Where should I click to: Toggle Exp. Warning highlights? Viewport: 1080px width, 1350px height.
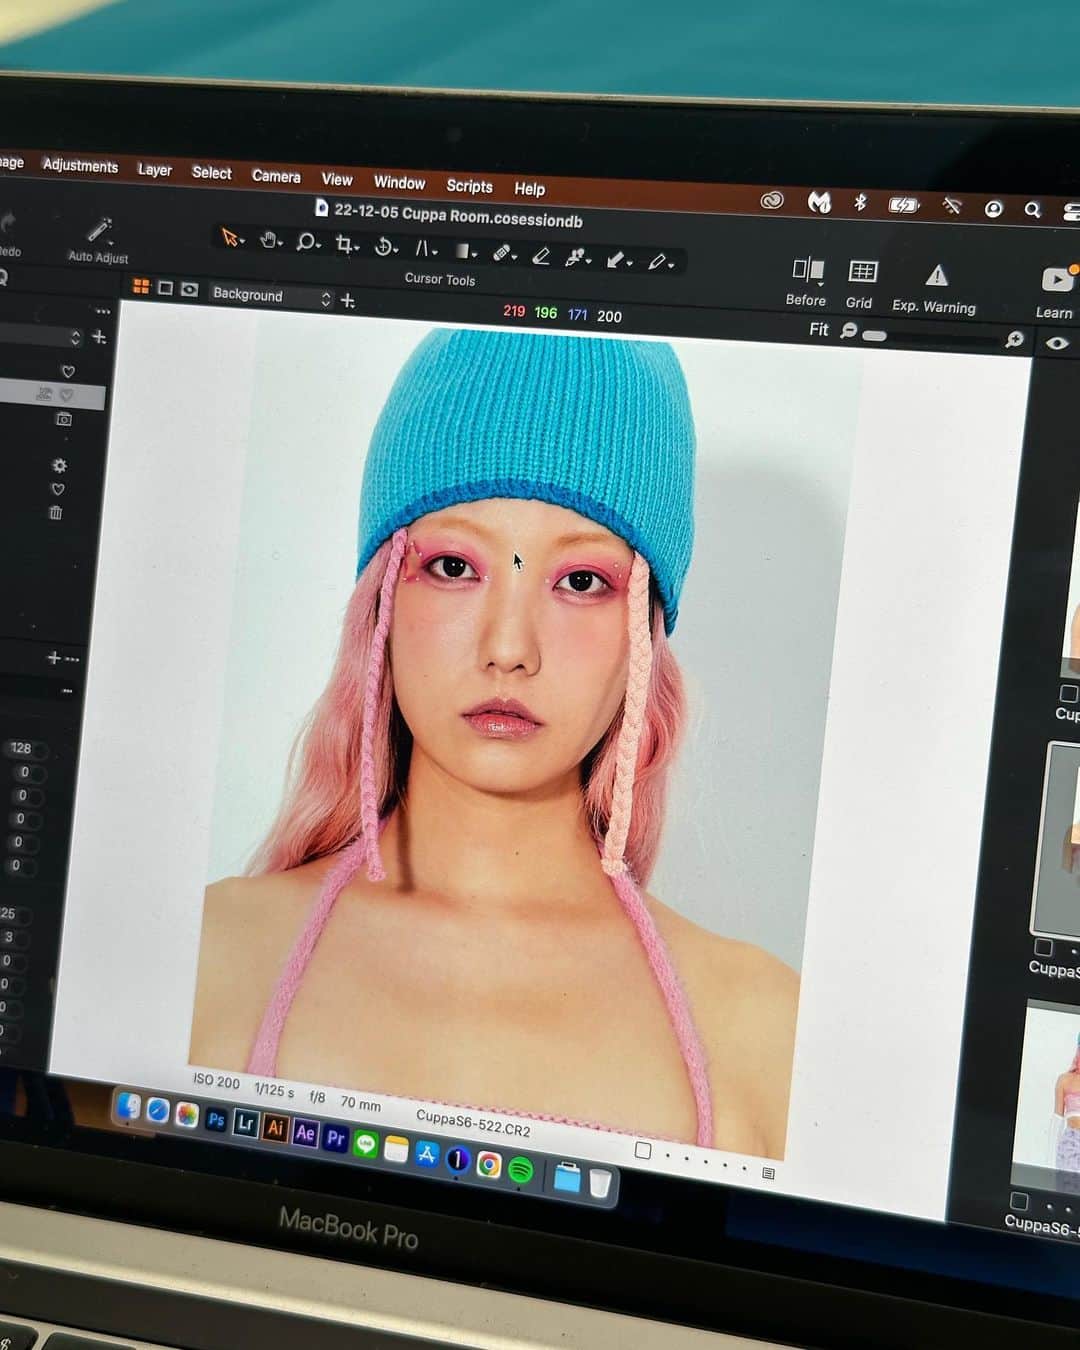click(935, 289)
